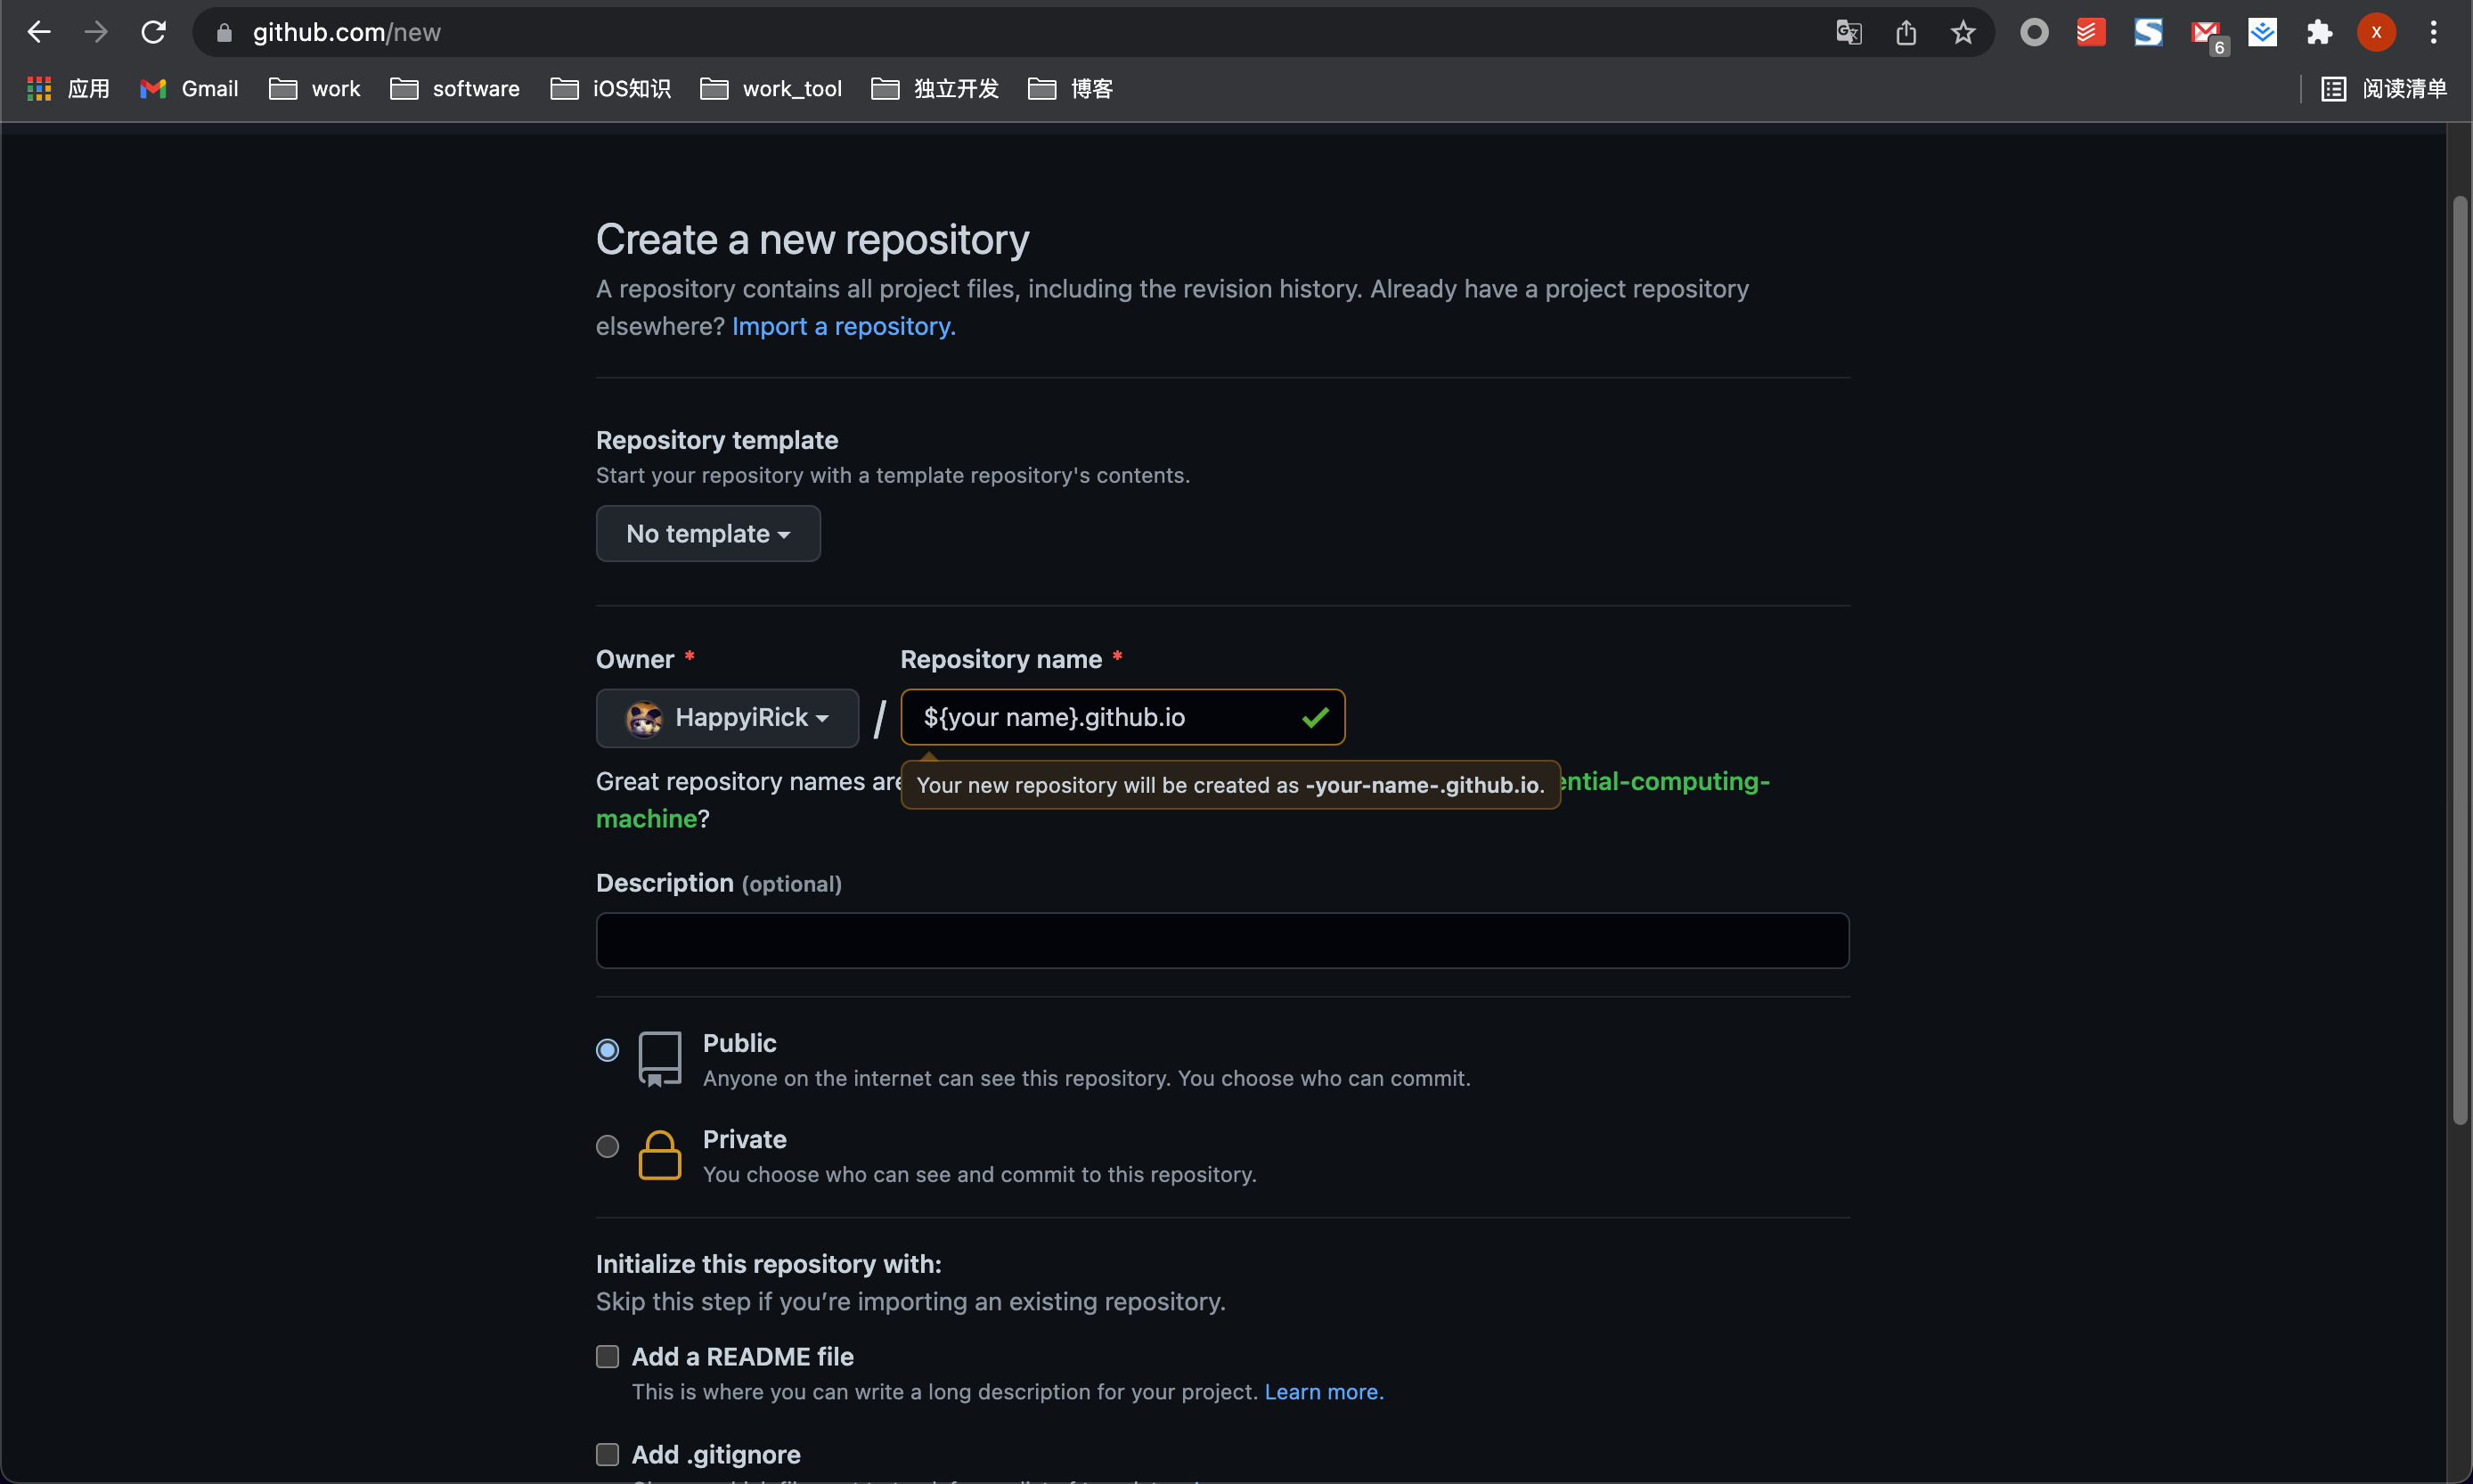This screenshot has width=2473, height=1484.
Task: Click the suggested name ending in computing-
Action: click(x=1665, y=782)
